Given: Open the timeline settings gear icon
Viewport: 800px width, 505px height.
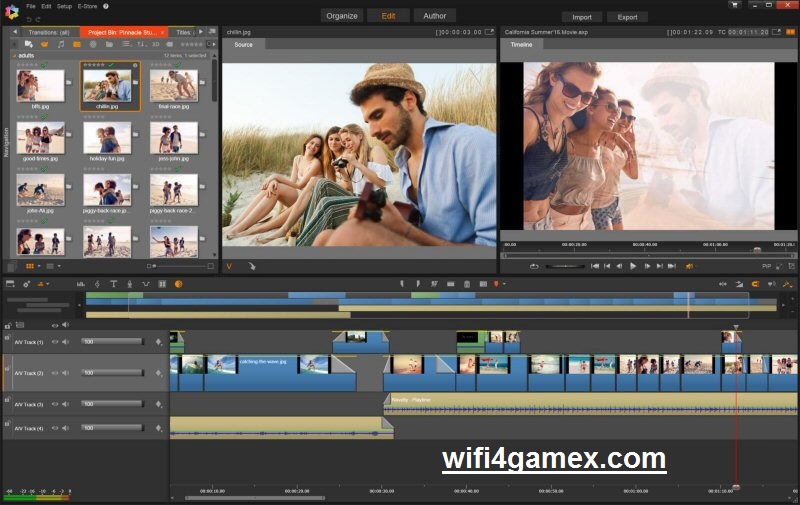Looking at the screenshot, I should pos(26,284).
